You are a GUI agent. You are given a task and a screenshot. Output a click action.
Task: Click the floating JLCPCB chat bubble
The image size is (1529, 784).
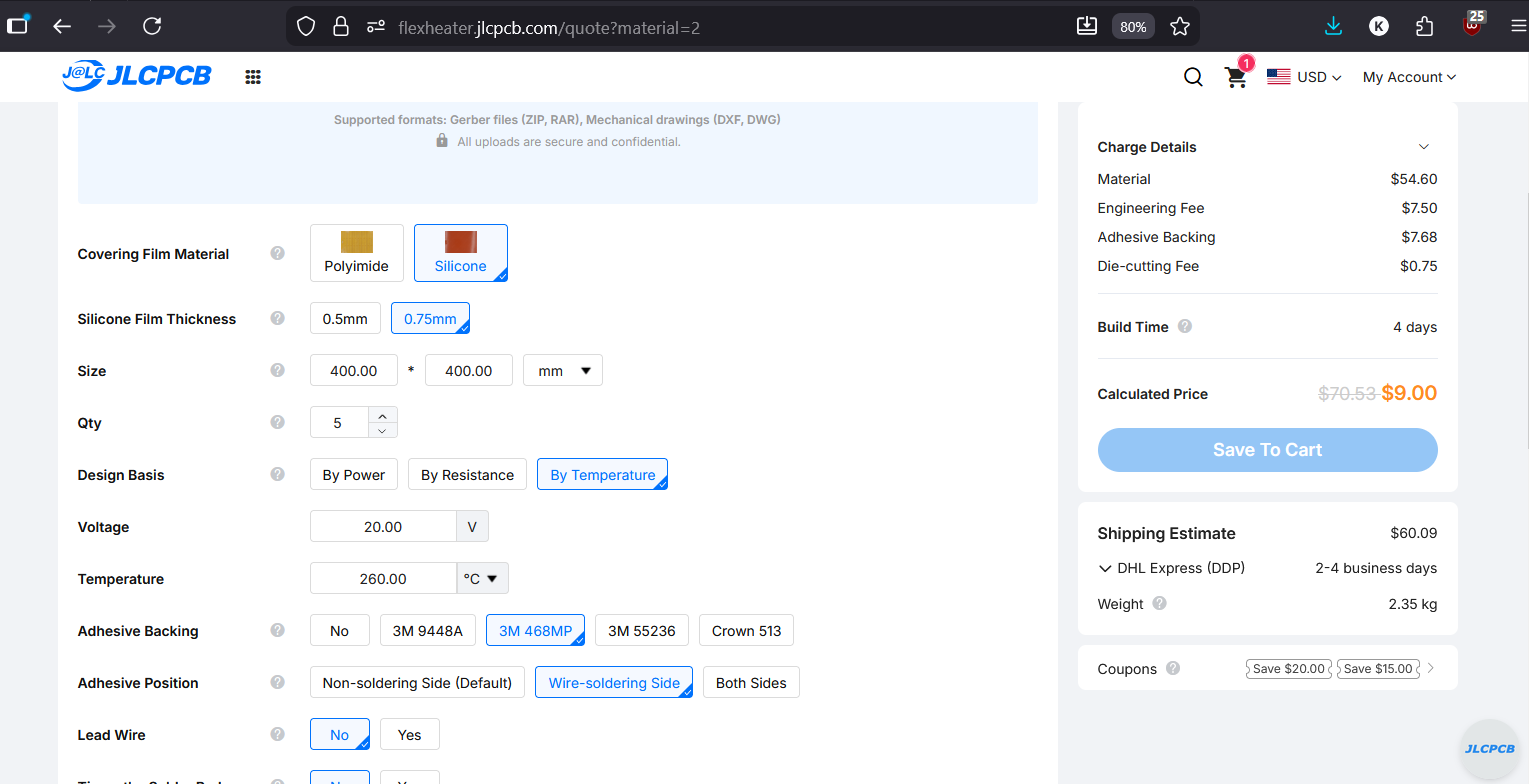click(1490, 749)
